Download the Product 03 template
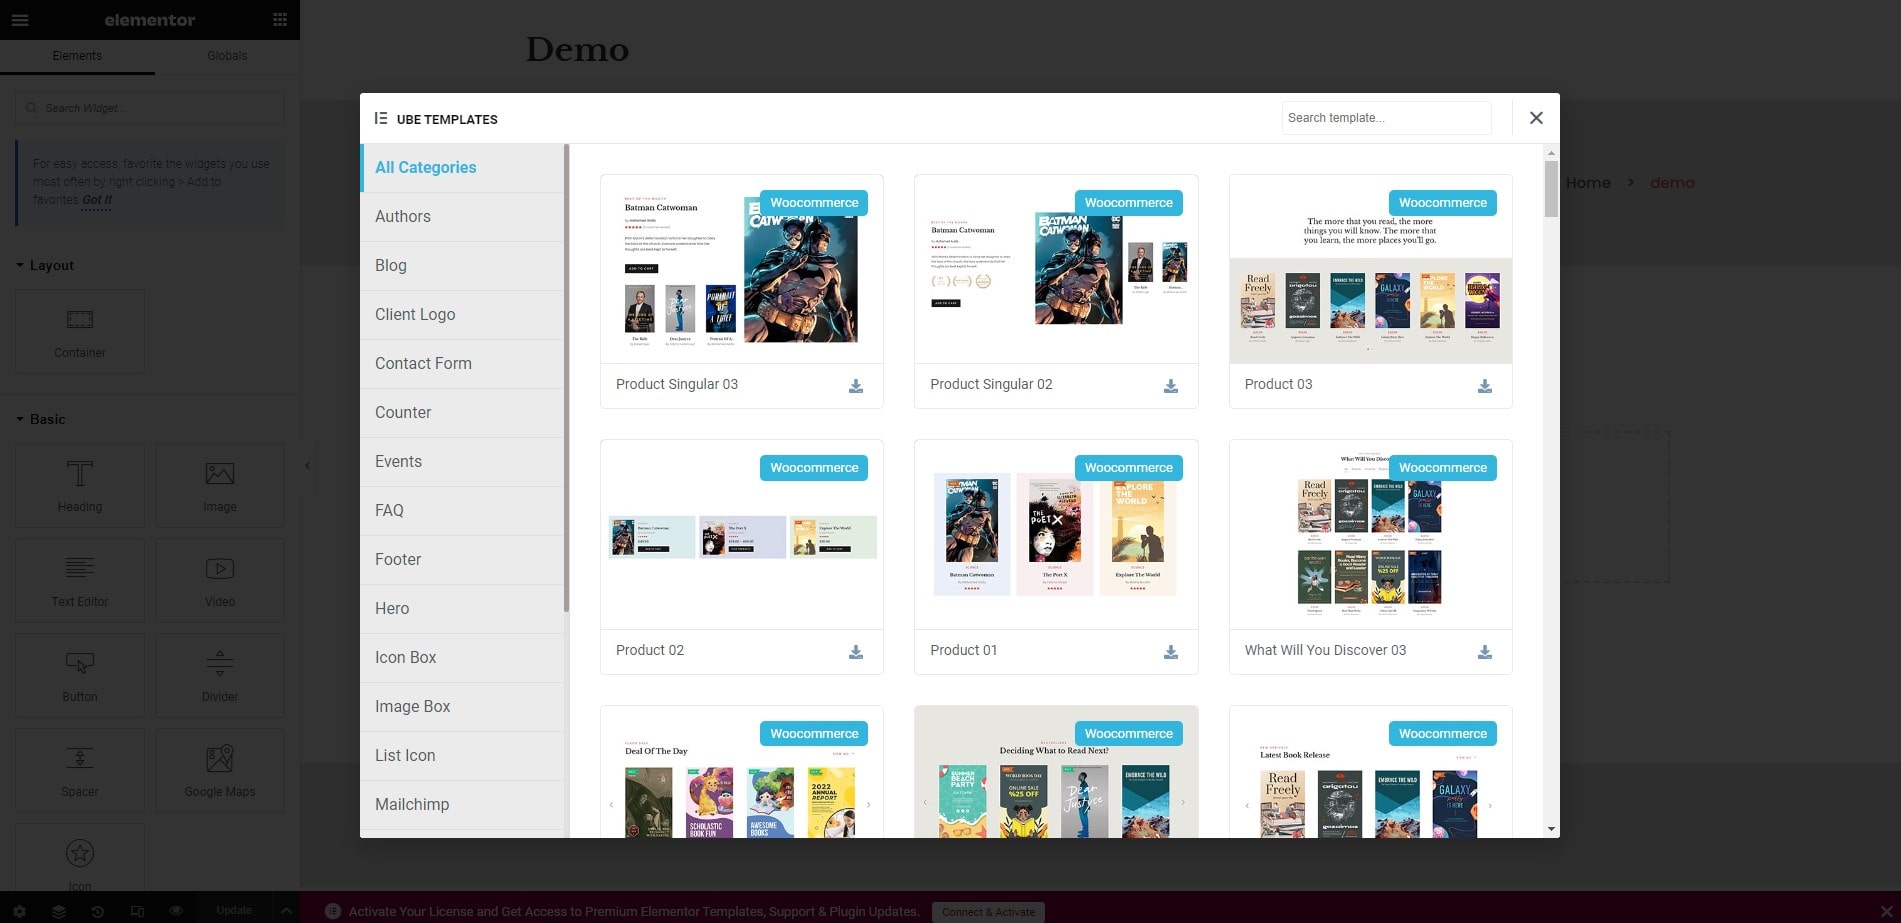This screenshot has height=923, width=1901. (x=1485, y=386)
